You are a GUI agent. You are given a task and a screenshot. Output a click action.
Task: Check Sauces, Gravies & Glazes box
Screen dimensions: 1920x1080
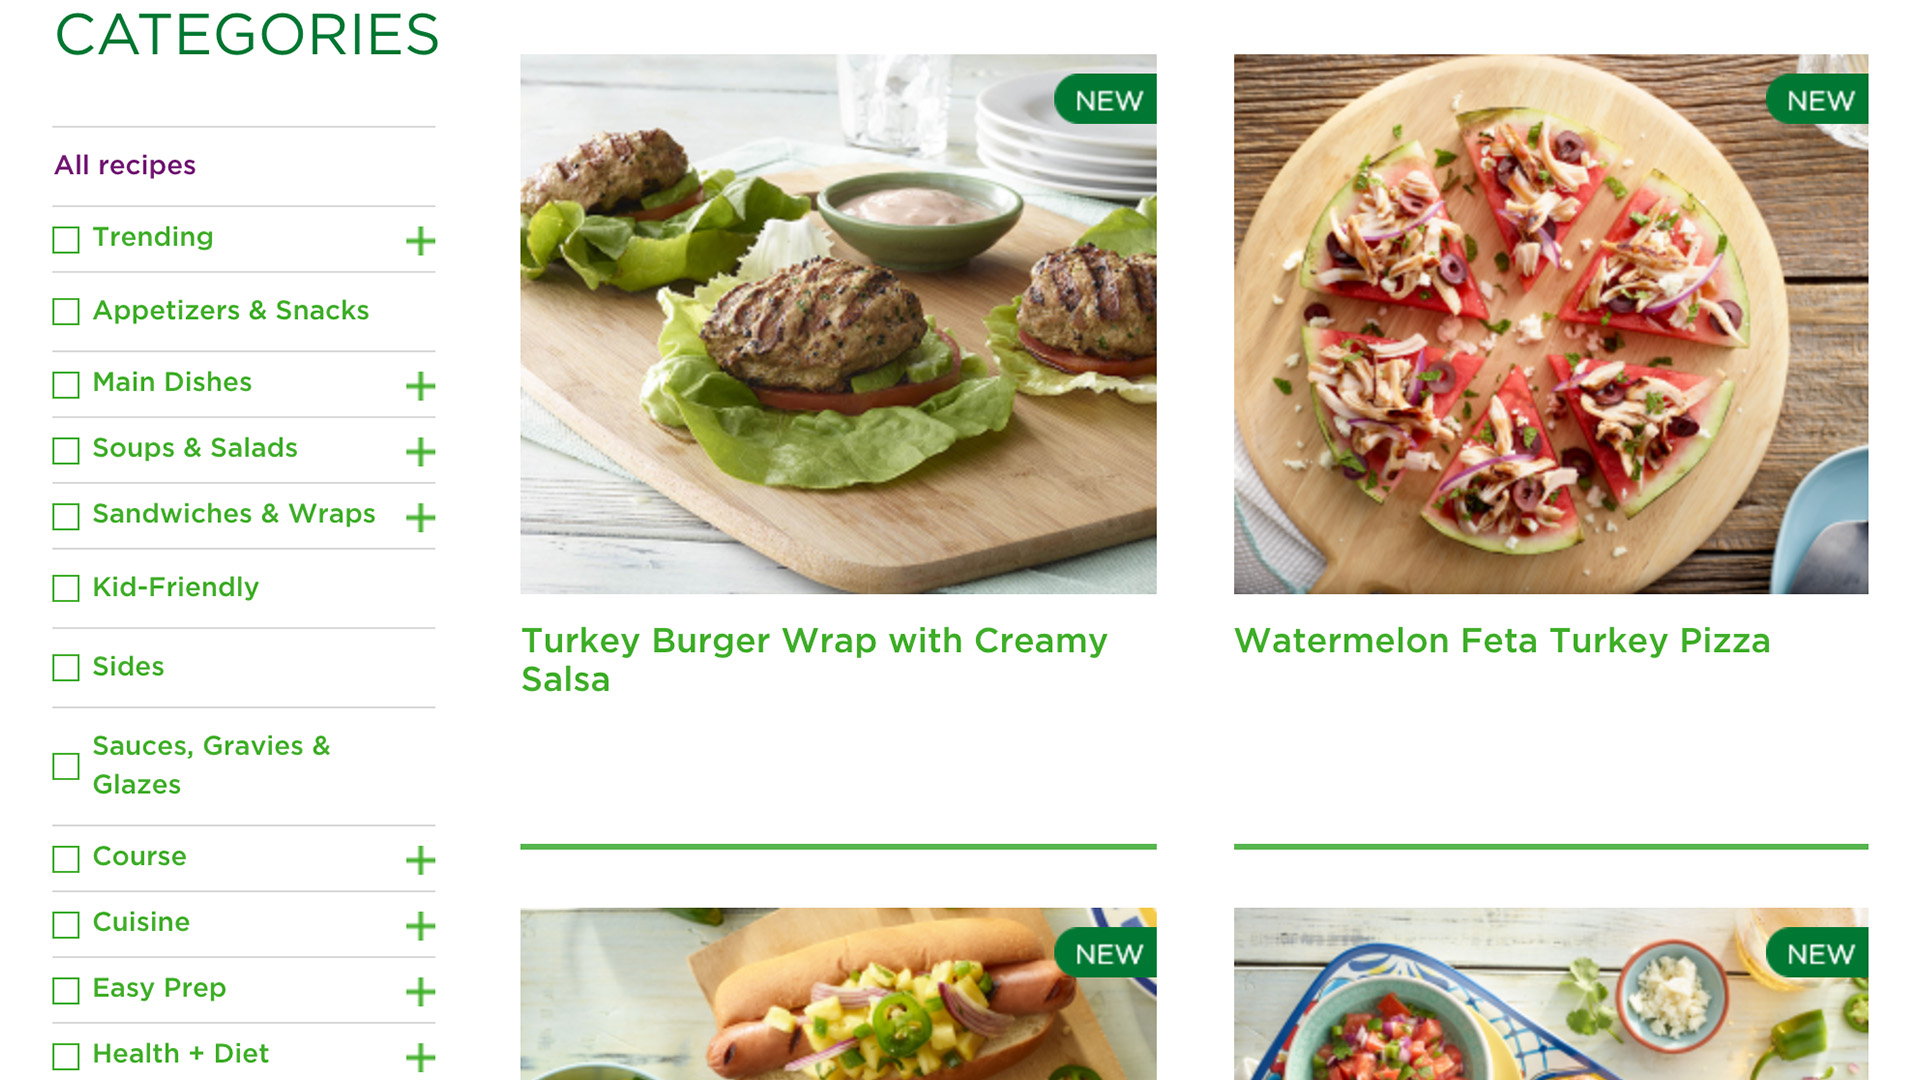coord(66,767)
